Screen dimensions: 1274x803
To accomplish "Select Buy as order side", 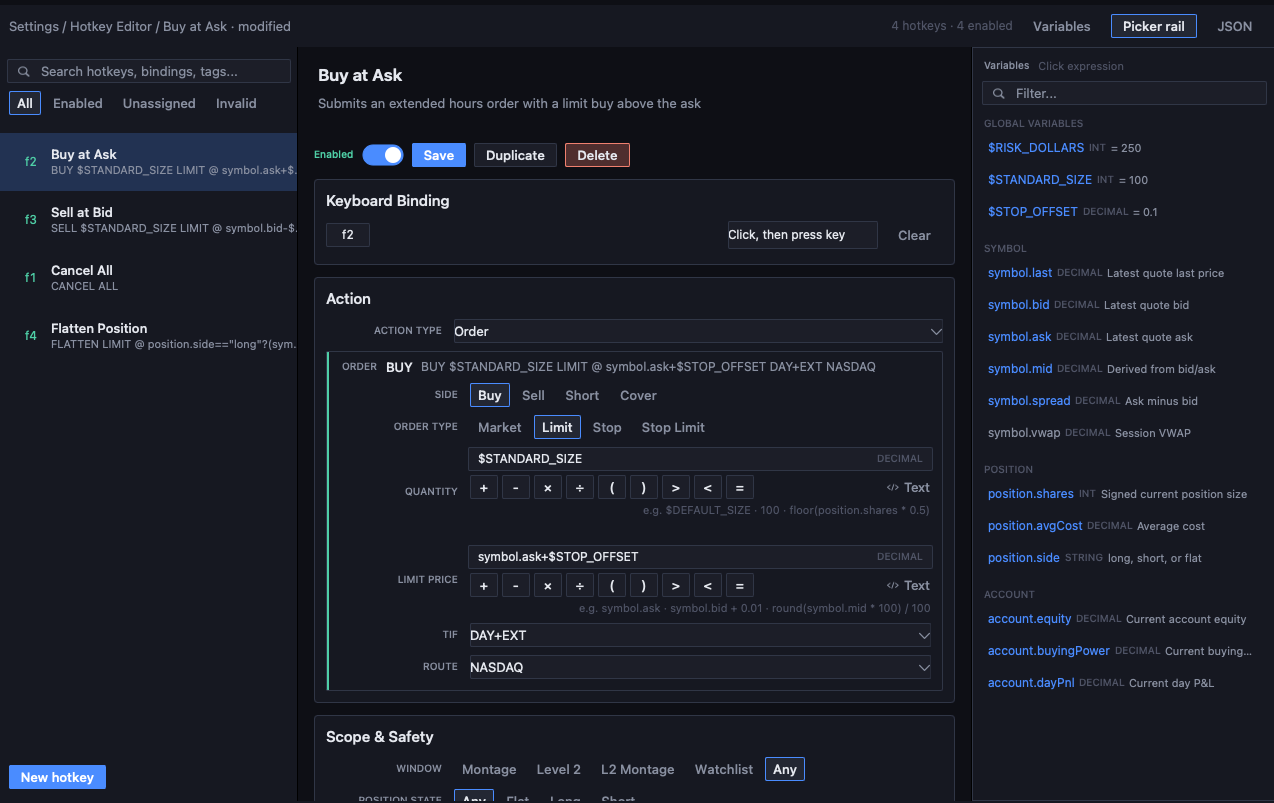I will (490, 395).
